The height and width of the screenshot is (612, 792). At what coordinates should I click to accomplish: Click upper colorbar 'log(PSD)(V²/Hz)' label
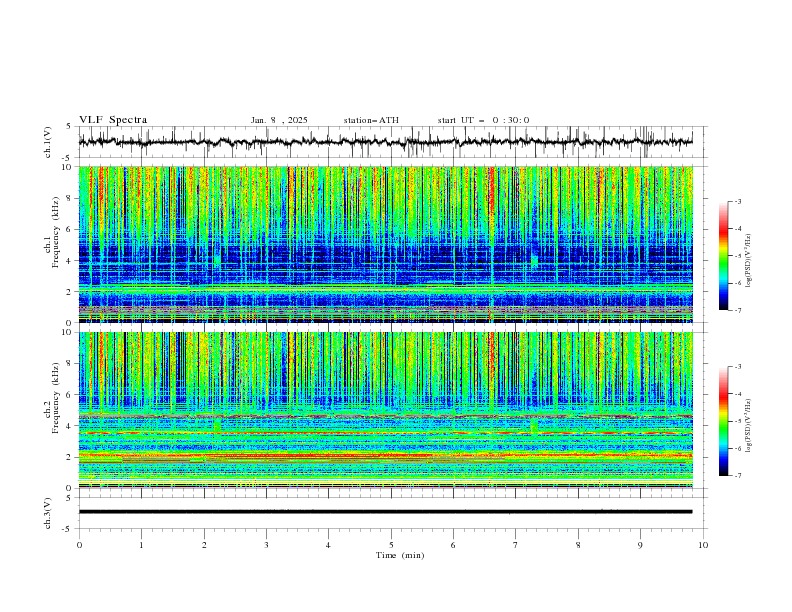pyautogui.click(x=749, y=261)
